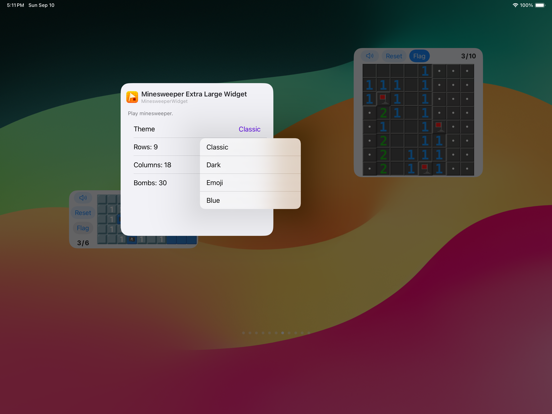The height and width of the screenshot is (414, 552).
Task: Mute sound in the right widget
Action: pos(370,56)
